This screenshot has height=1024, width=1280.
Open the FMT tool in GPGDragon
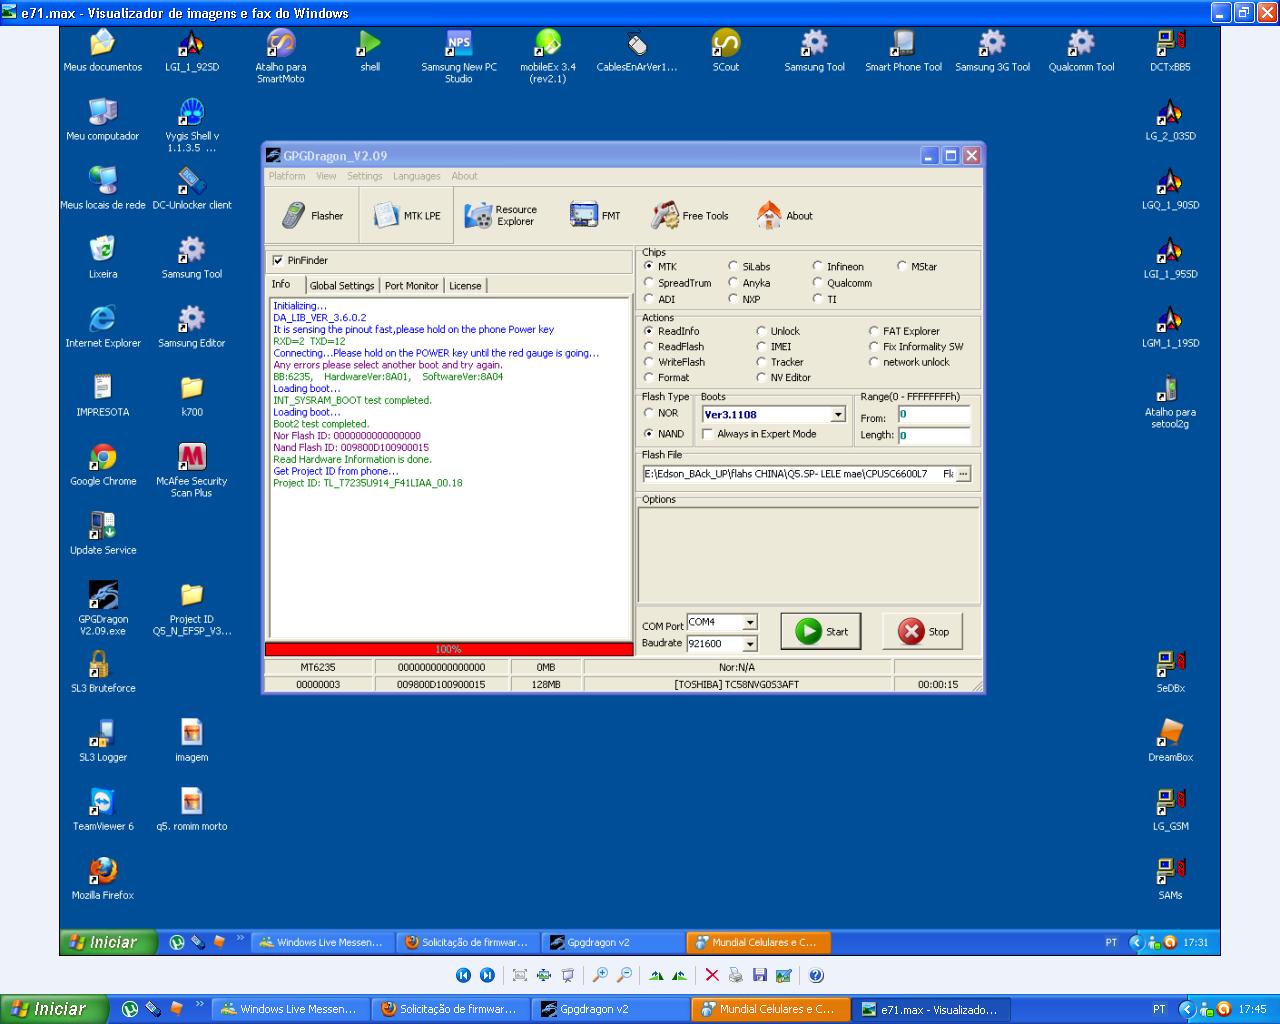click(x=595, y=215)
